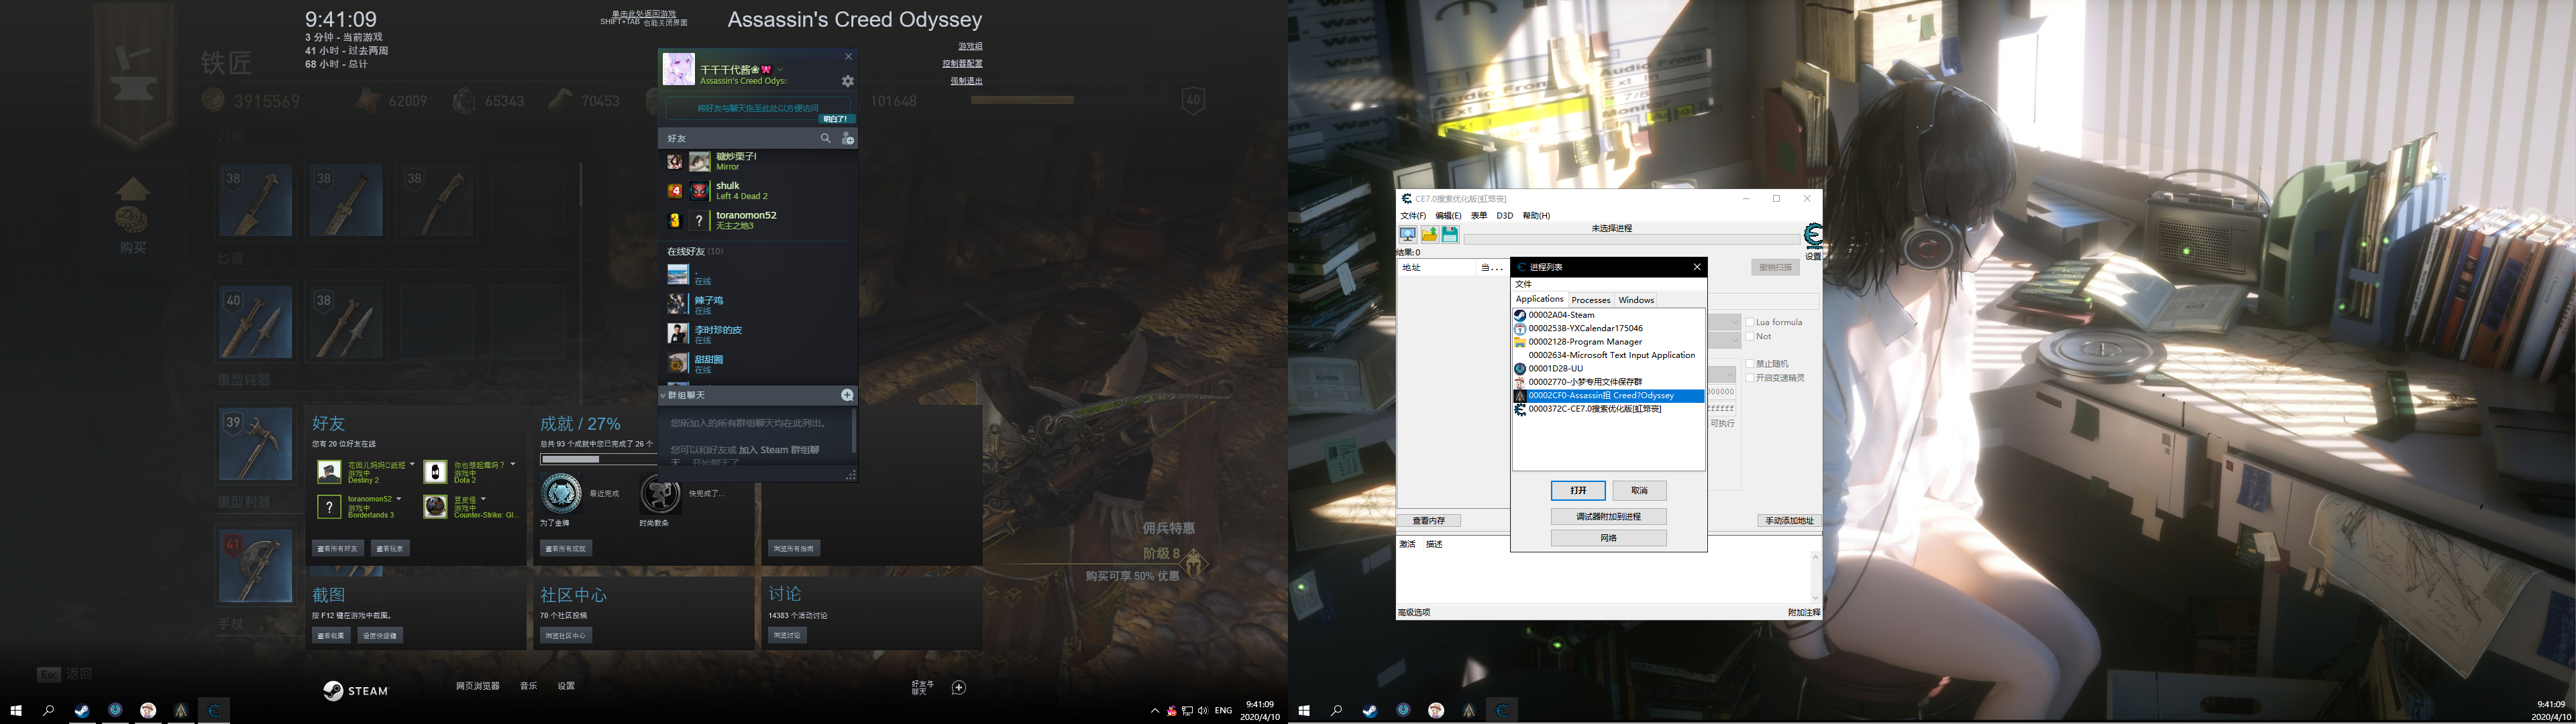Click the 网络 button
The image size is (2576, 724).
[x=1608, y=538]
